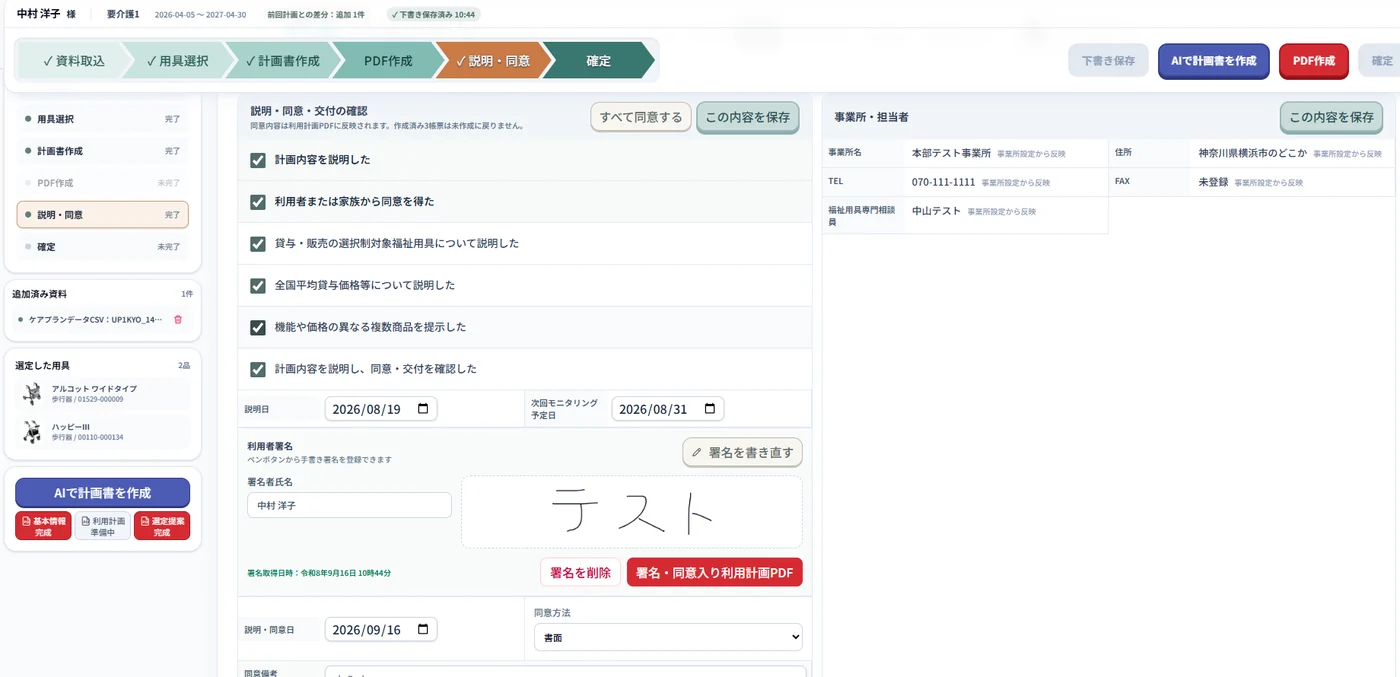Click the 次回モニタリング予定日 date field
The height and width of the screenshot is (677, 1400).
click(668, 409)
